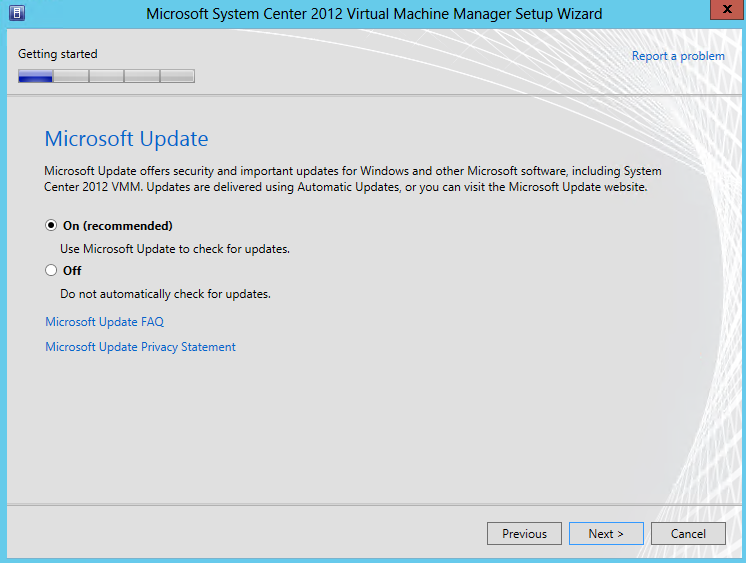Image resolution: width=746 pixels, height=563 pixels.
Task: Continue with the Next > button
Action: [606, 533]
